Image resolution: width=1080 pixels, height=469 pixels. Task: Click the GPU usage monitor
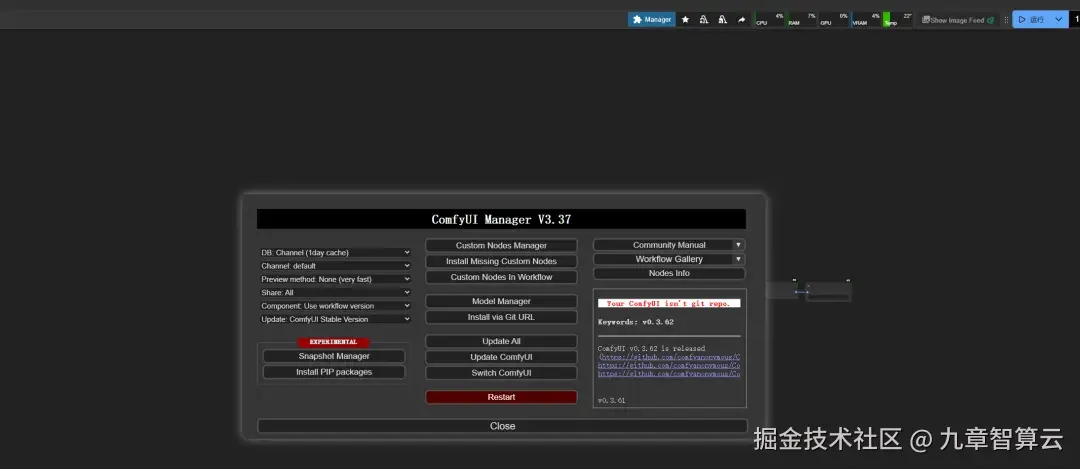tap(833, 19)
